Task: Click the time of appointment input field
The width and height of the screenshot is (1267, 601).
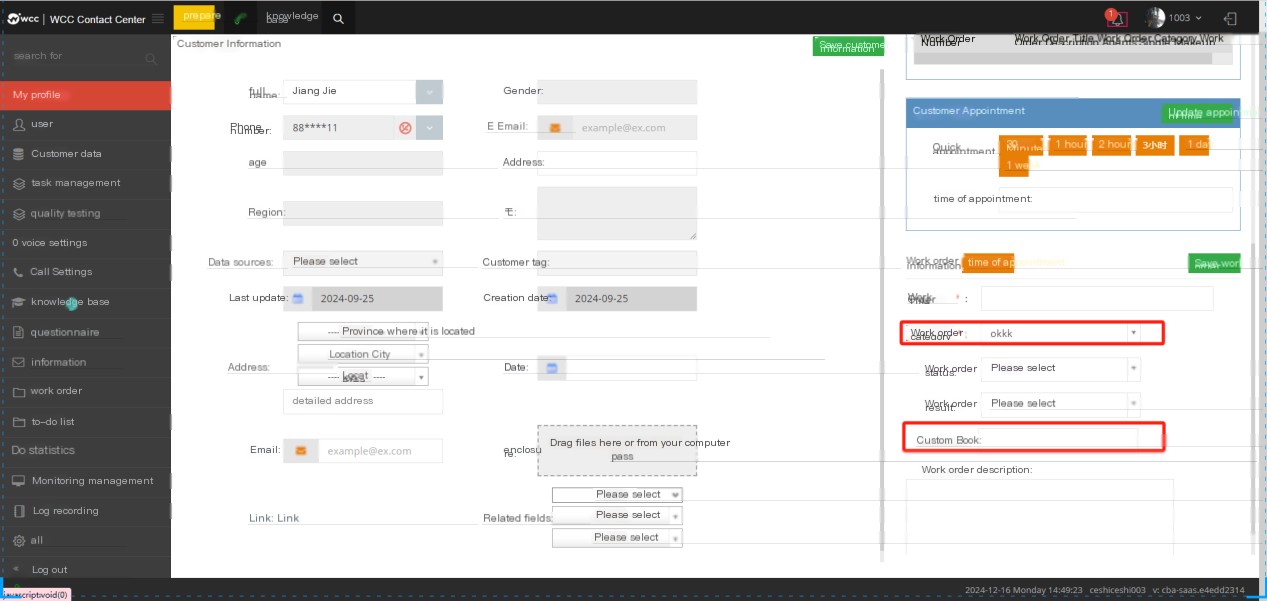Action: pos(1115,199)
